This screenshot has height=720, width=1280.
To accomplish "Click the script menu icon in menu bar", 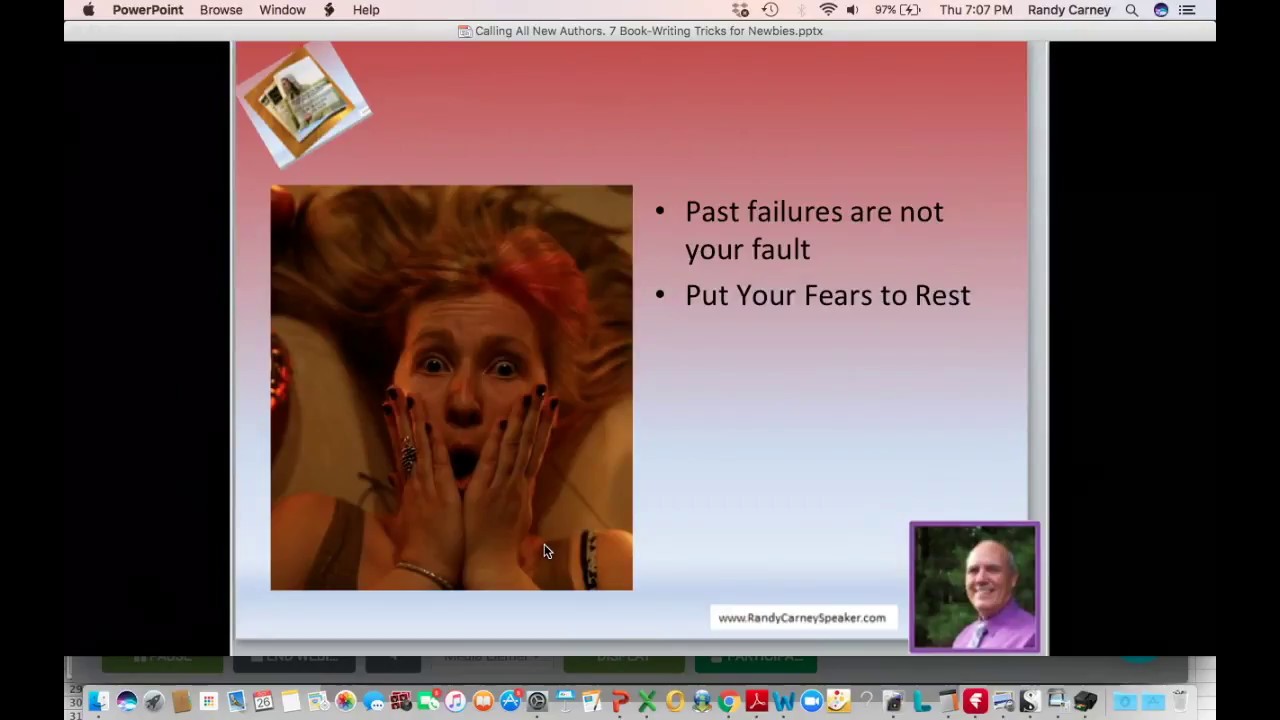I will pos(329,10).
